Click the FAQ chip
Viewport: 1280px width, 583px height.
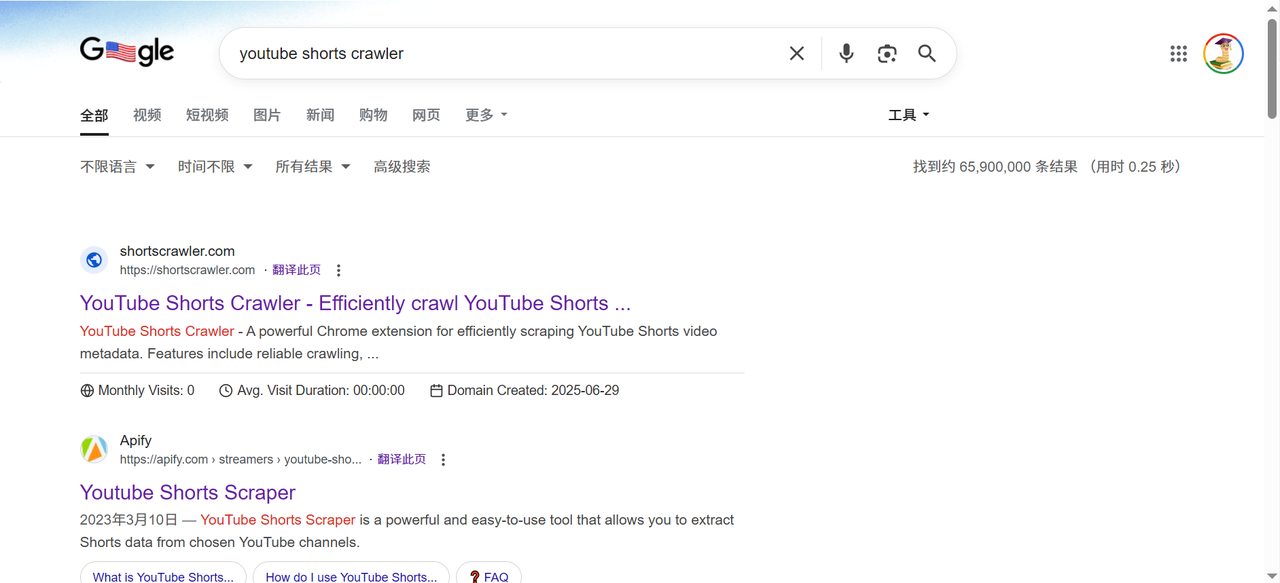[489, 577]
